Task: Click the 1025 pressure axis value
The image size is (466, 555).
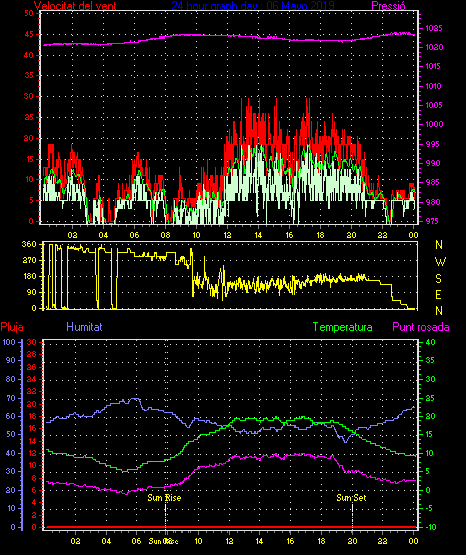Action: tap(433, 28)
